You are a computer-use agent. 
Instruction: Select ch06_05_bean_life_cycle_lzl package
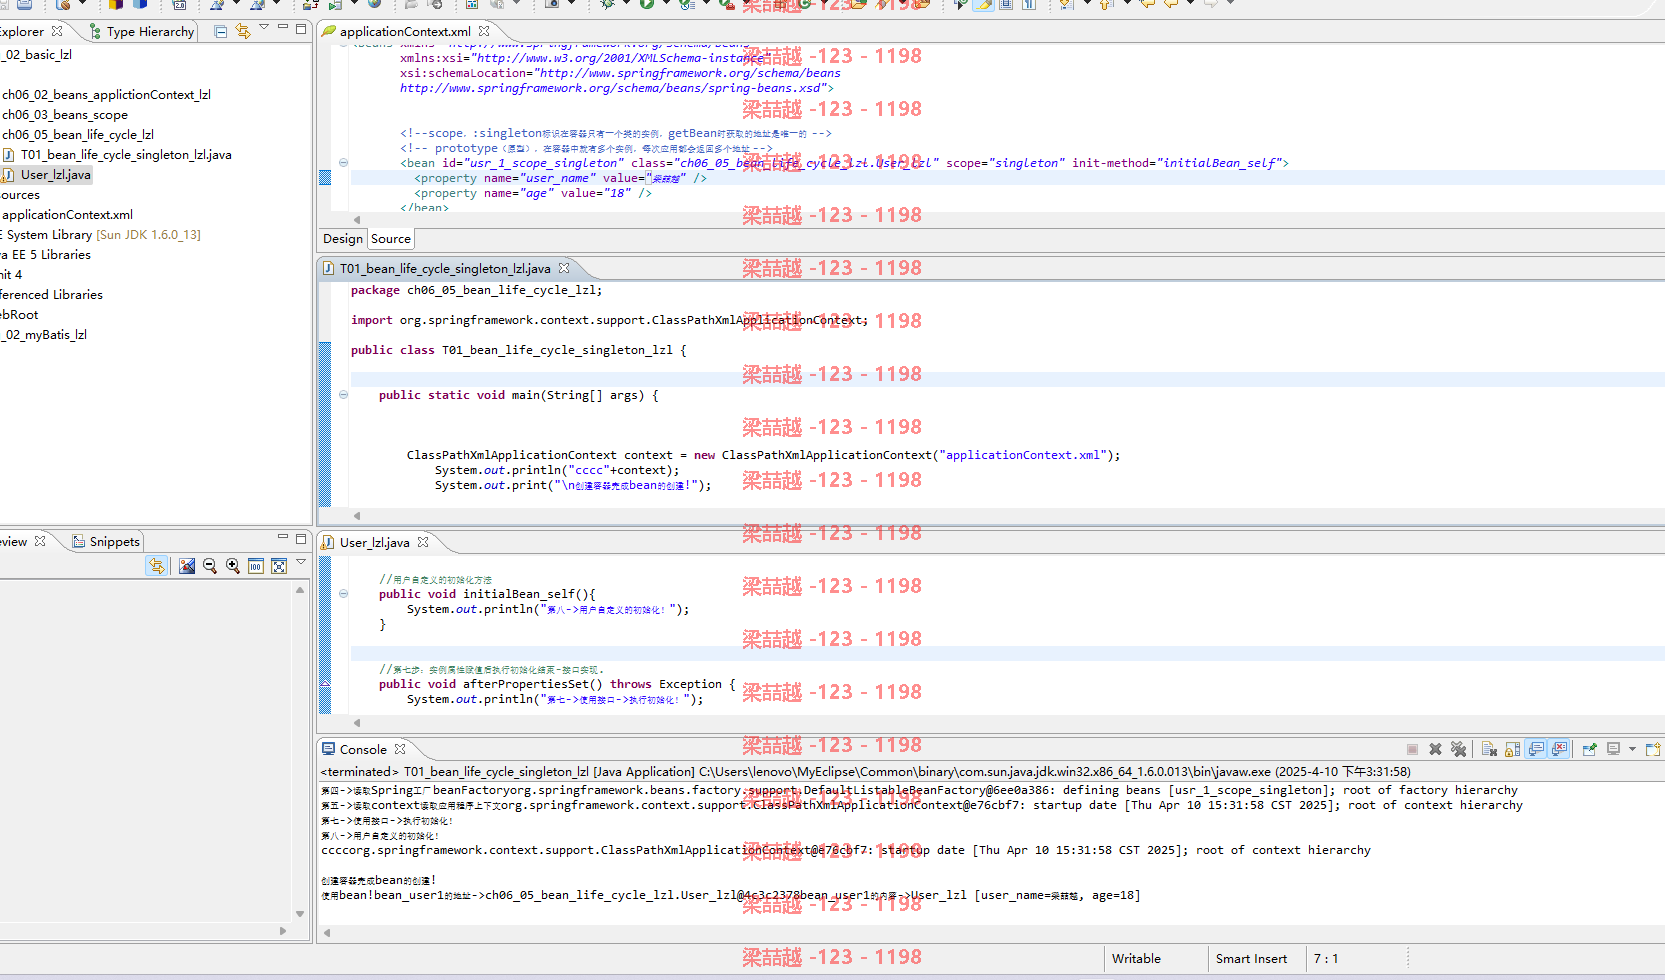pos(78,135)
